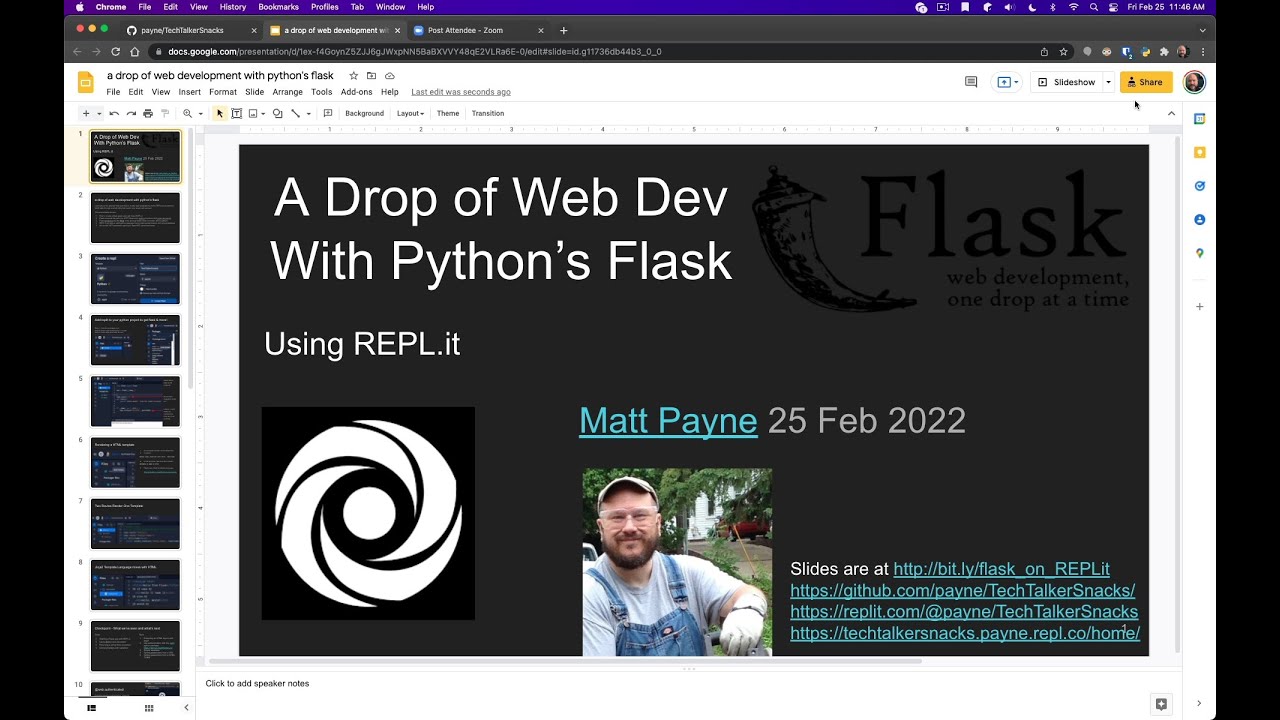The height and width of the screenshot is (720, 1280).
Task: Open the Add-ons menu
Action: coord(357,92)
